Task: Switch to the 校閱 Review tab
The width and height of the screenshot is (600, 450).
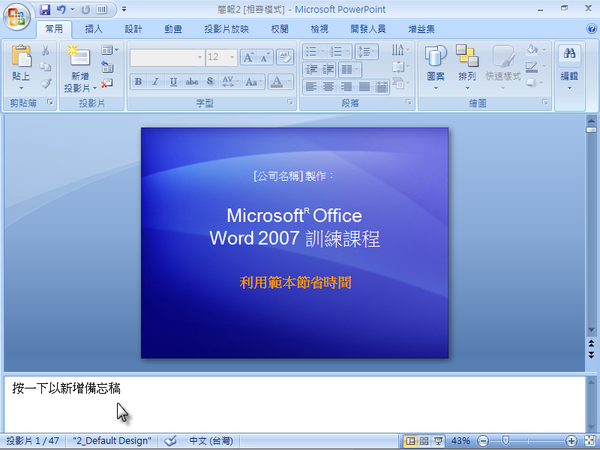Action: coord(279,29)
